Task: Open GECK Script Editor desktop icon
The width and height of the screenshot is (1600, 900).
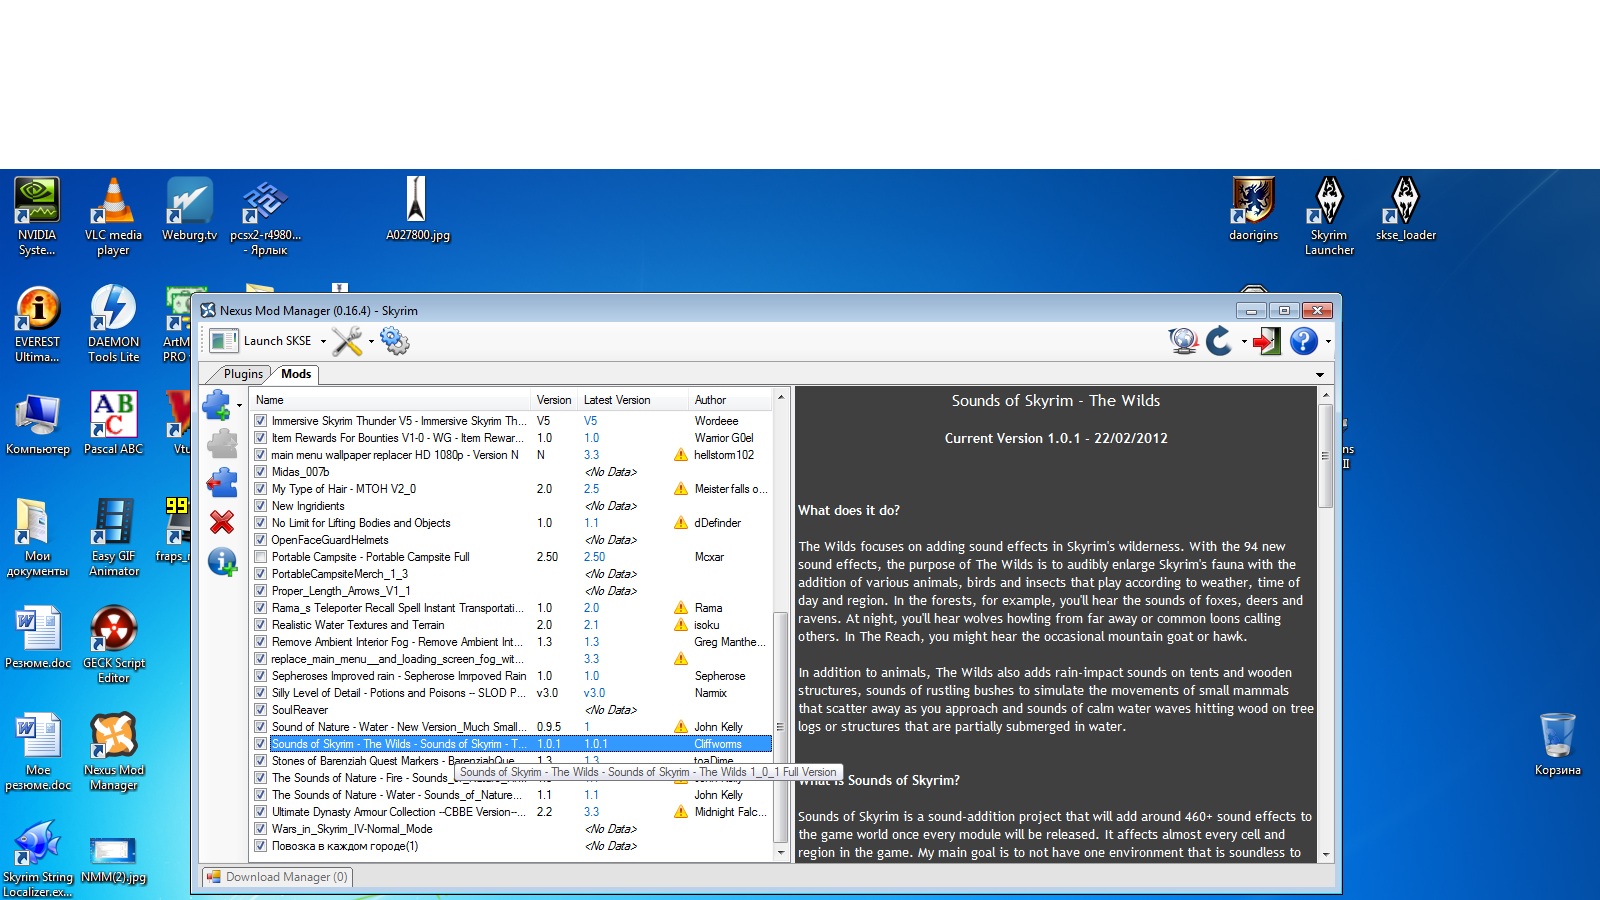Action: 114,644
